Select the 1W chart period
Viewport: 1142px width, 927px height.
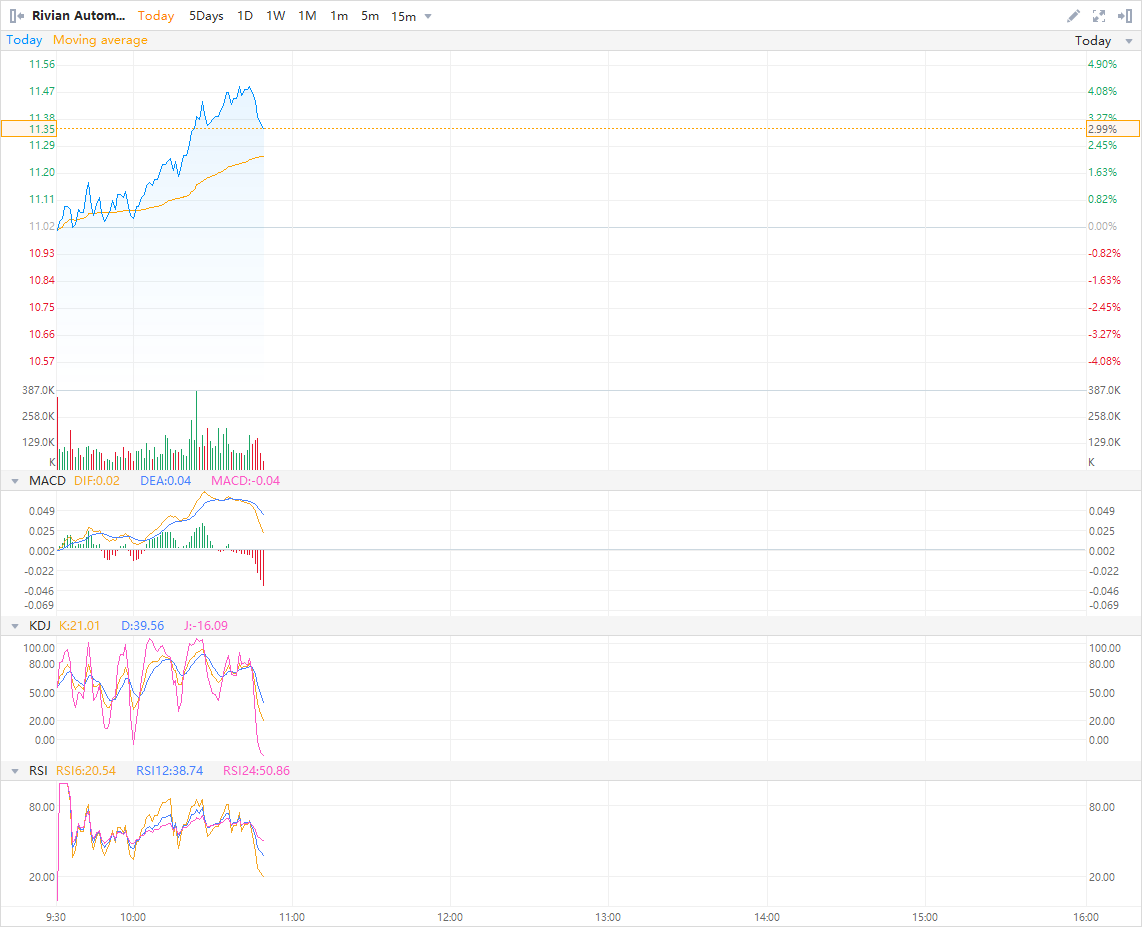(x=275, y=16)
